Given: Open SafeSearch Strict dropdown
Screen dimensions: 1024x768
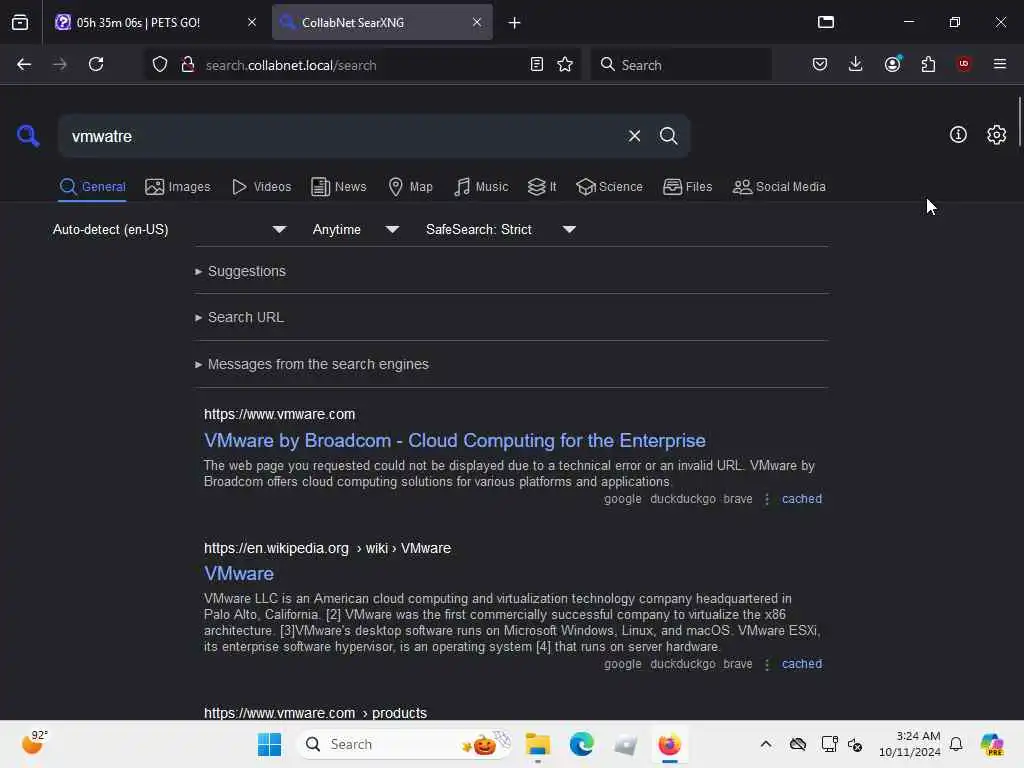Looking at the screenshot, I should [x=500, y=230].
